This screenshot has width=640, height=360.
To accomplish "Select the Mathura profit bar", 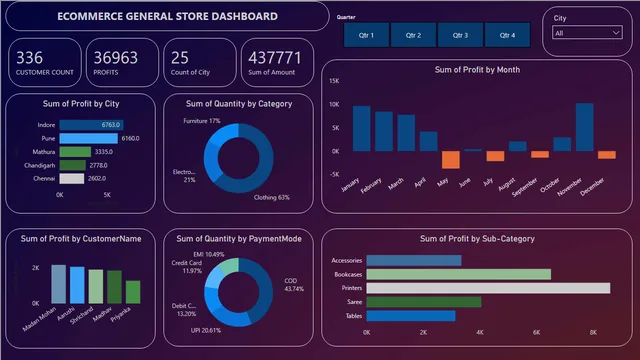I will pos(75,152).
